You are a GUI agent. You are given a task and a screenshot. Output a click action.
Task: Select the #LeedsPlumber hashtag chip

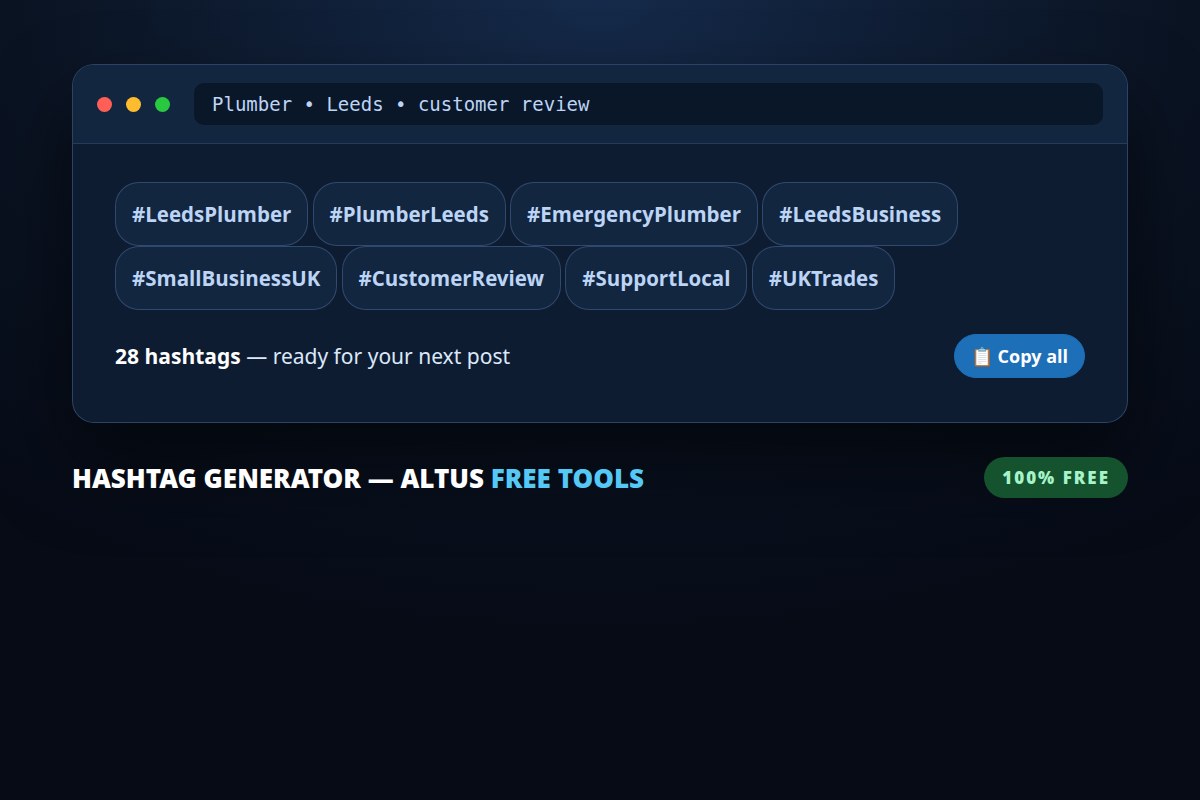[x=211, y=214]
